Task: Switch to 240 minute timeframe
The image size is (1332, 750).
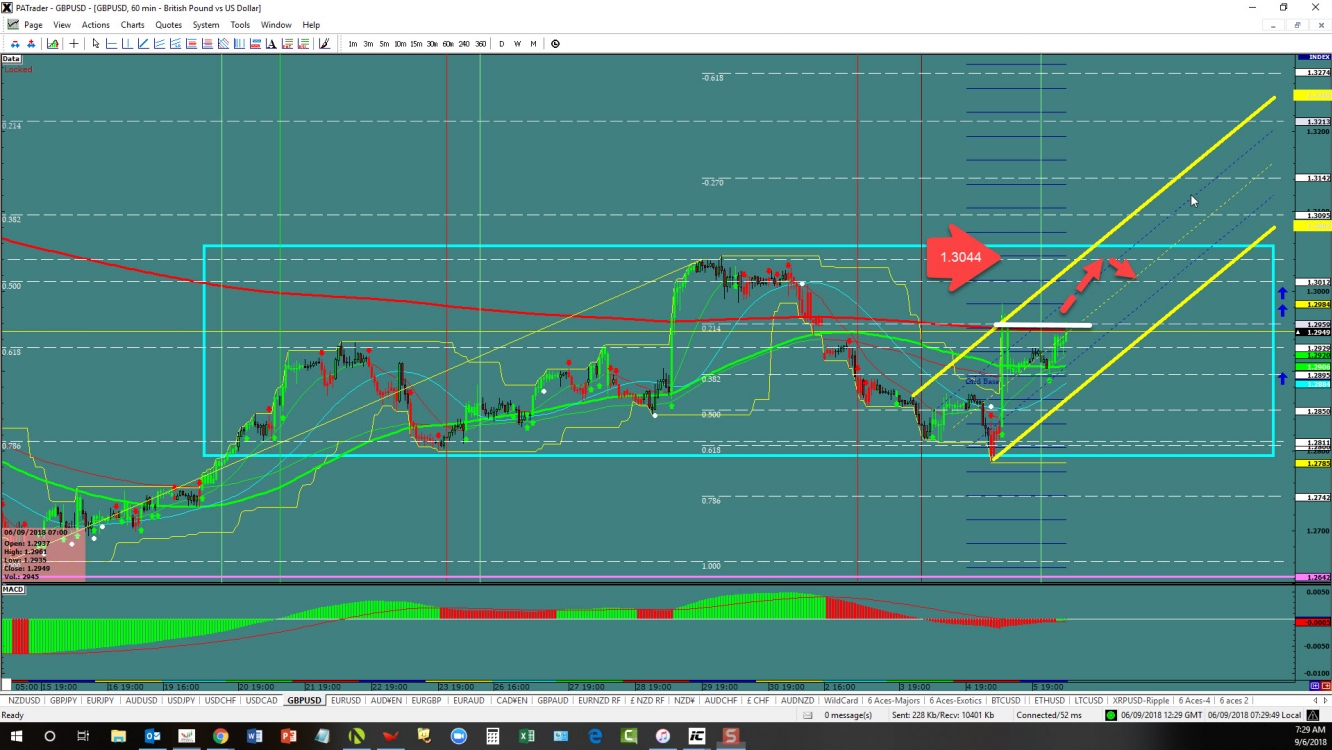Action: click(x=464, y=44)
